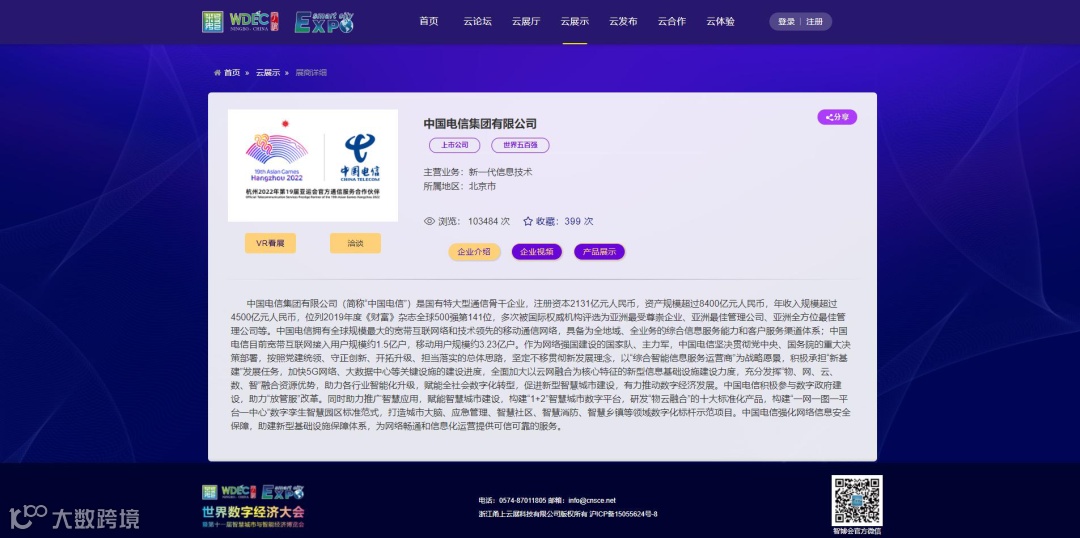The height and width of the screenshot is (538, 1080).
Task: Click home icon in the breadcrumb
Action: (218, 72)
